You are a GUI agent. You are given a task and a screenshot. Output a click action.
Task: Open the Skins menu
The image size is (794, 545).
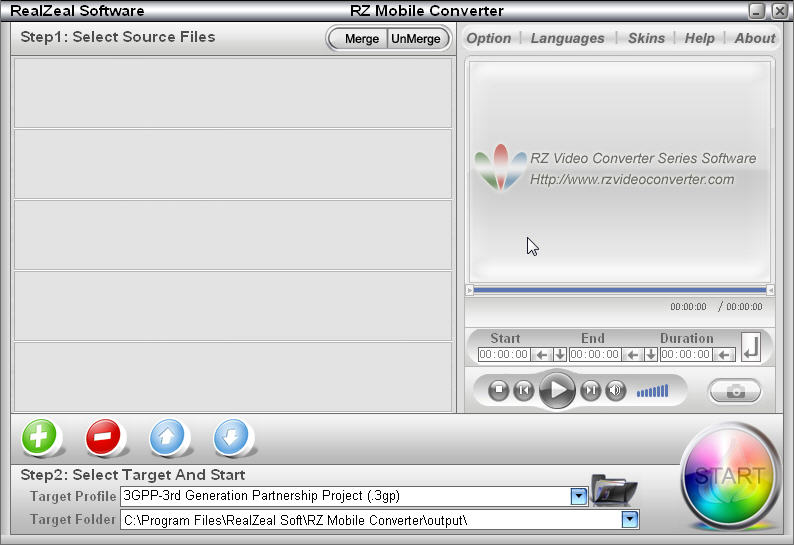tap(646, 38)
